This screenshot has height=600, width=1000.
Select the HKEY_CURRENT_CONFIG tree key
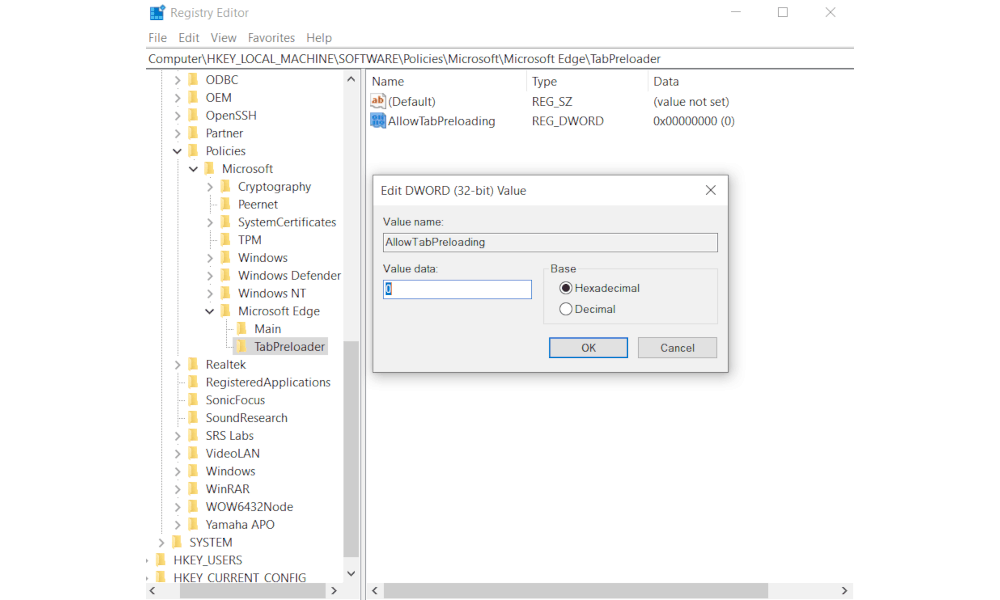(x=240, y=577)
